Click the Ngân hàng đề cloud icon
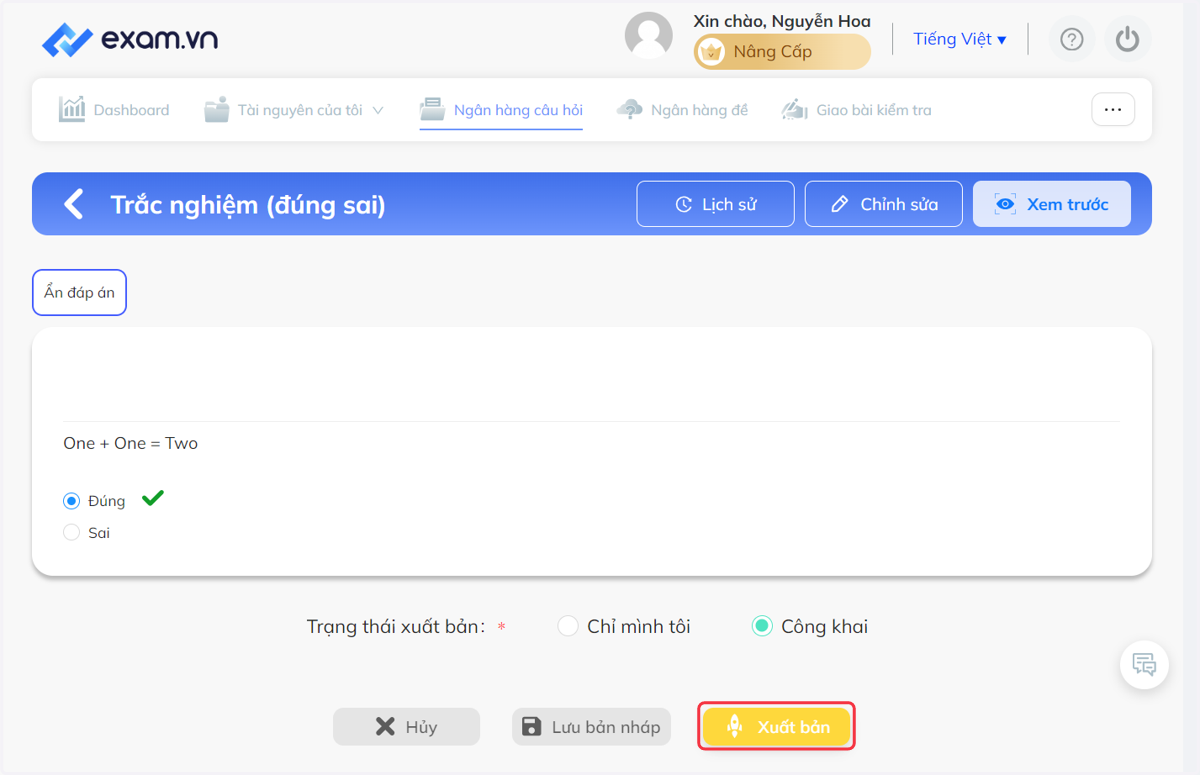This screenshot has height=775, width=1200. pos(630,109)
